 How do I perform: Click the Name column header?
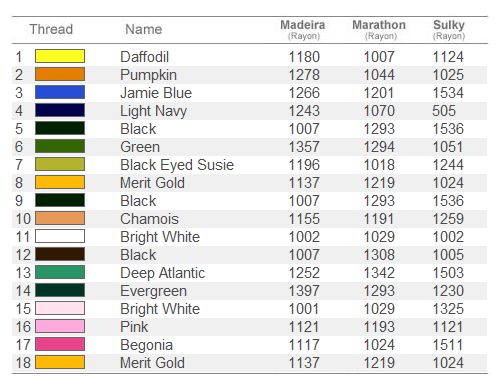point(144,29)
